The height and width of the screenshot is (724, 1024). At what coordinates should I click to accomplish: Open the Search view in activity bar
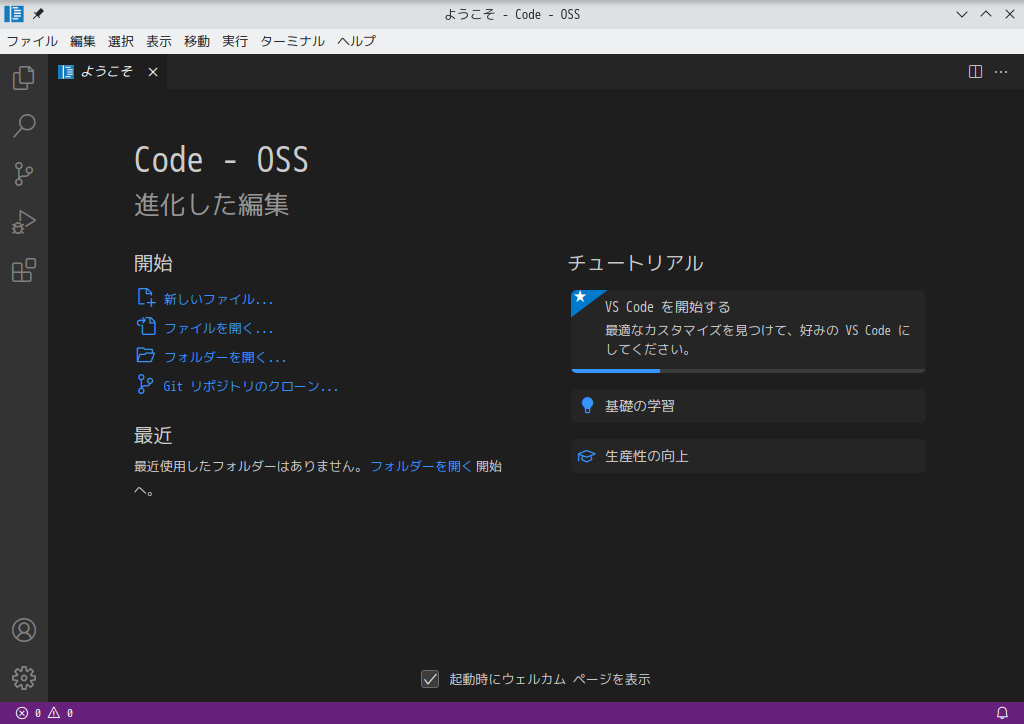pyautogui.click(x=24, y=125)
